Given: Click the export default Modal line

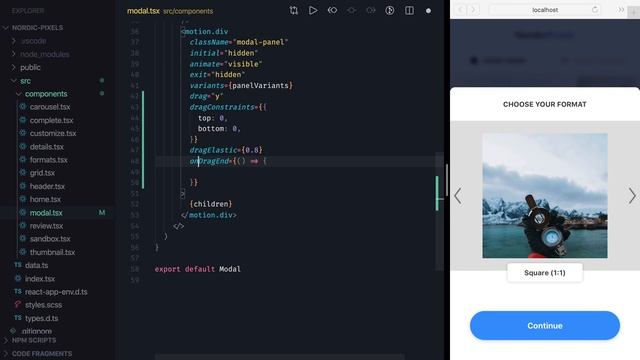Looking at the screenshot, I should click(x=198, y=269).
